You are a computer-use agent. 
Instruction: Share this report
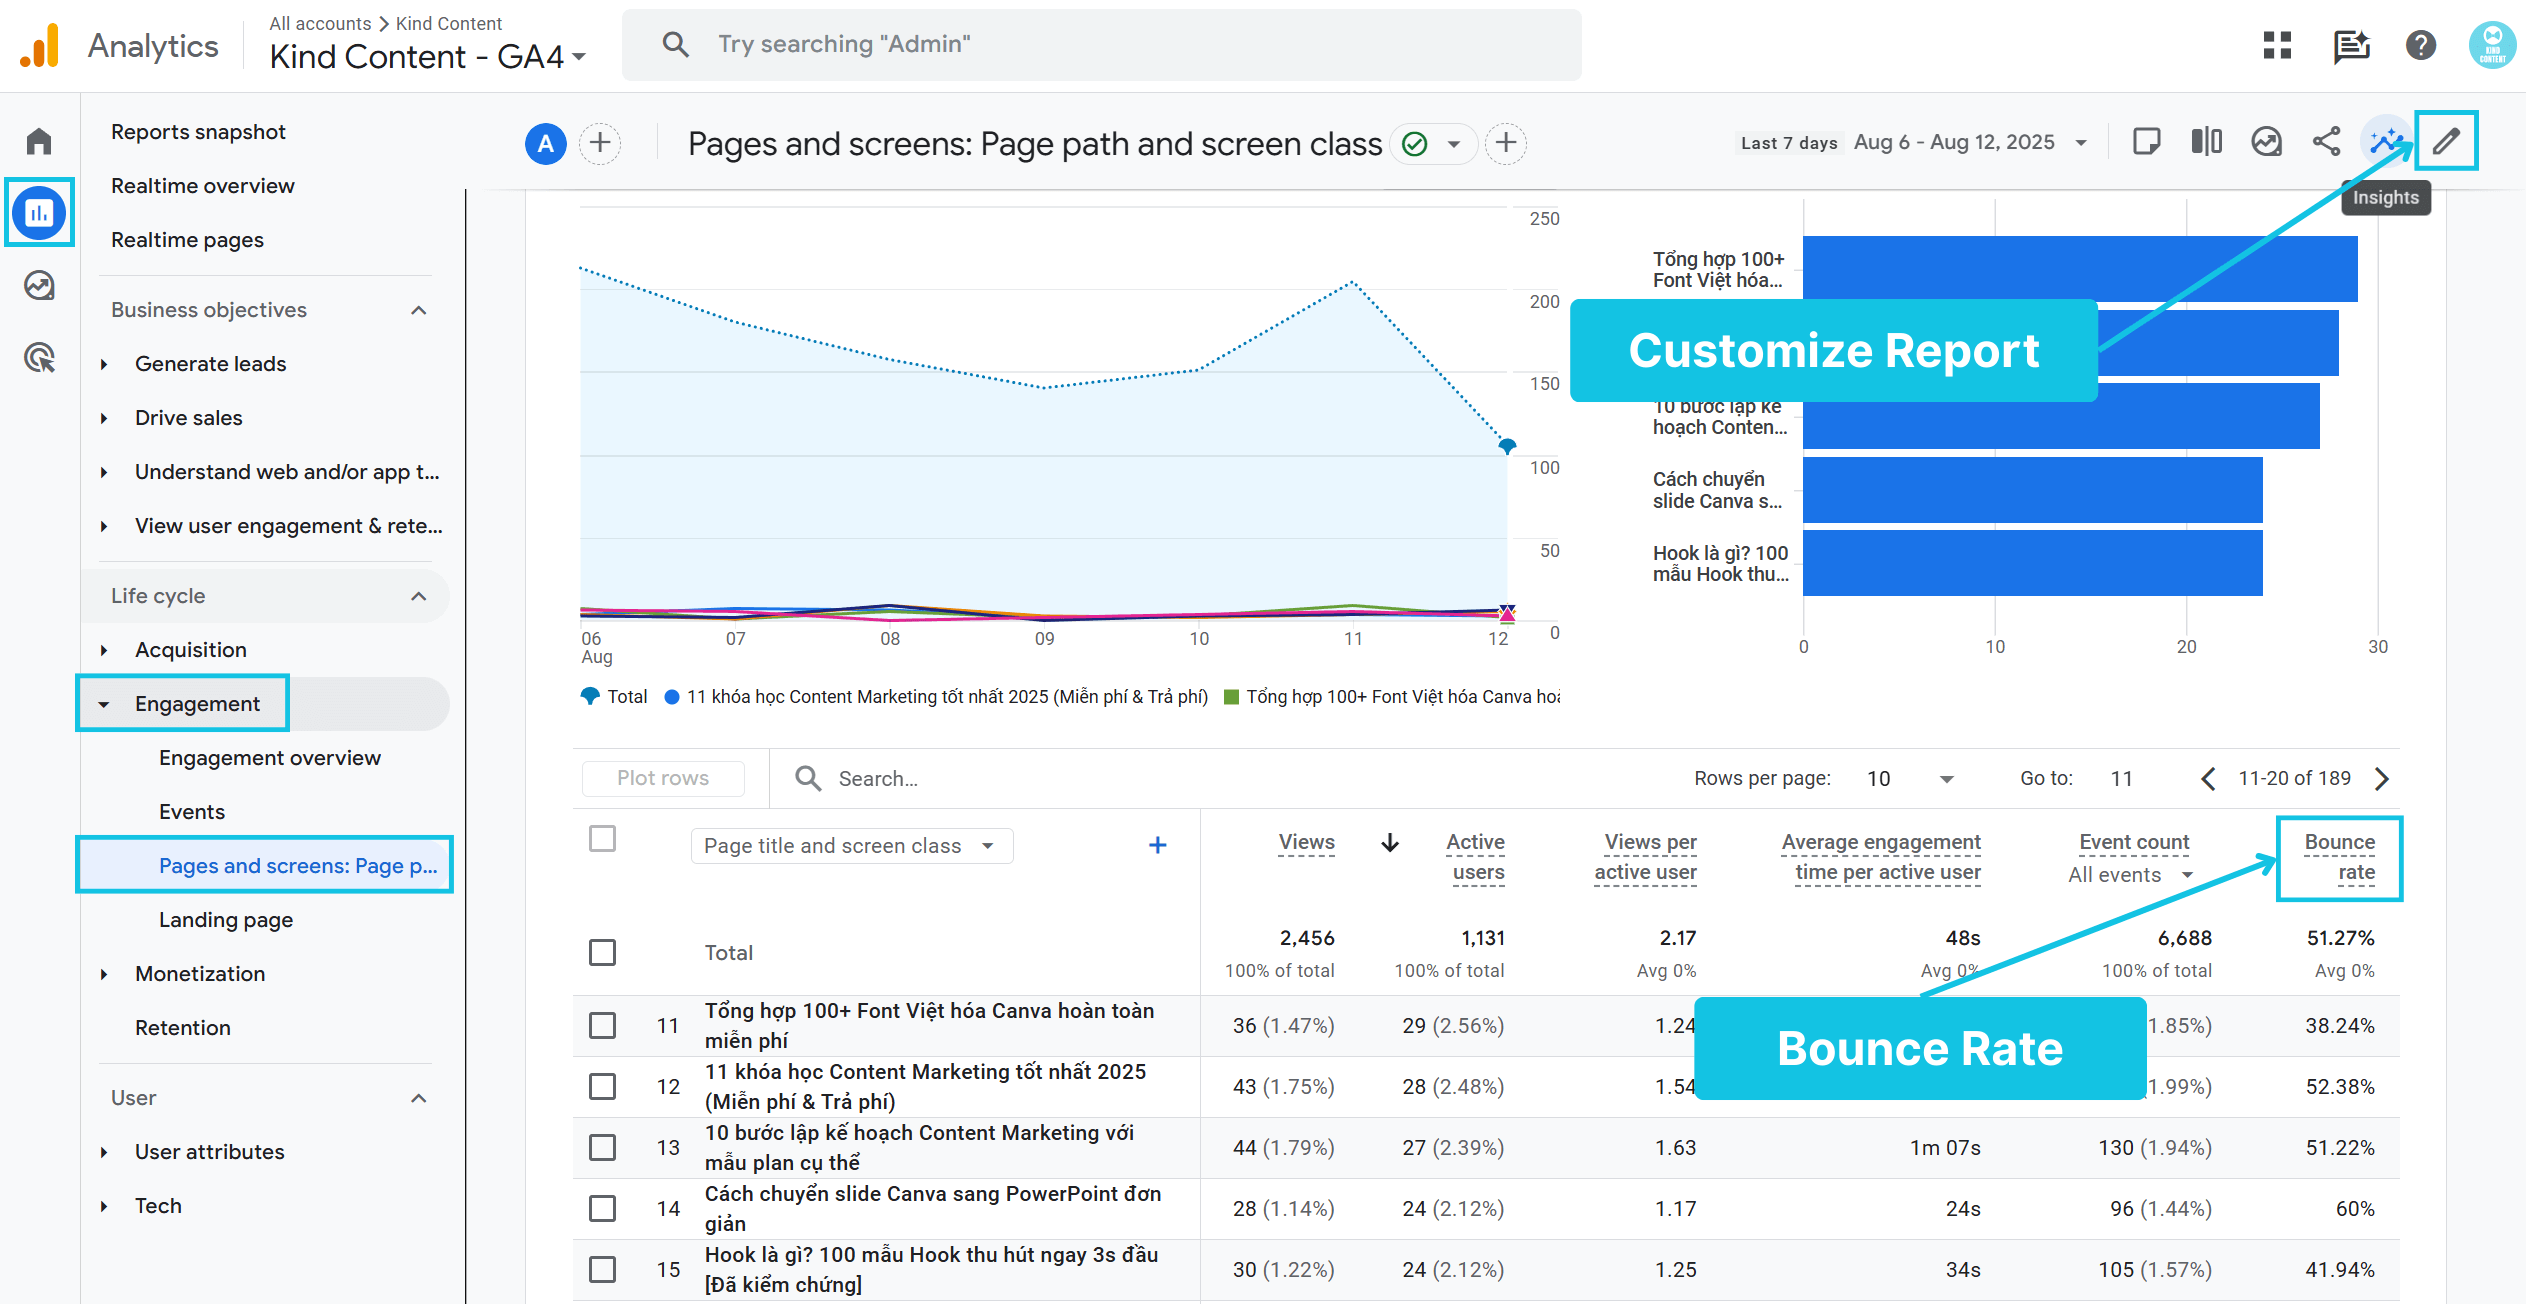[x=2326, y=142]
